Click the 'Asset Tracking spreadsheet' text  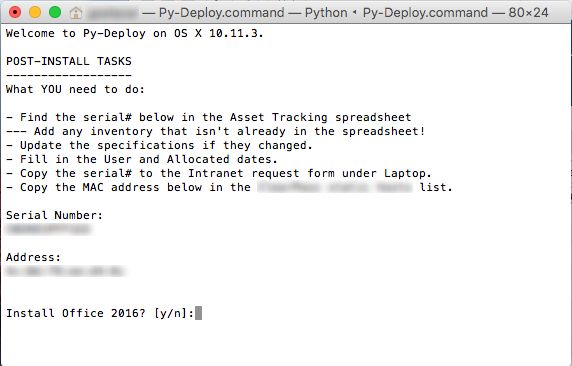[321, 117]
